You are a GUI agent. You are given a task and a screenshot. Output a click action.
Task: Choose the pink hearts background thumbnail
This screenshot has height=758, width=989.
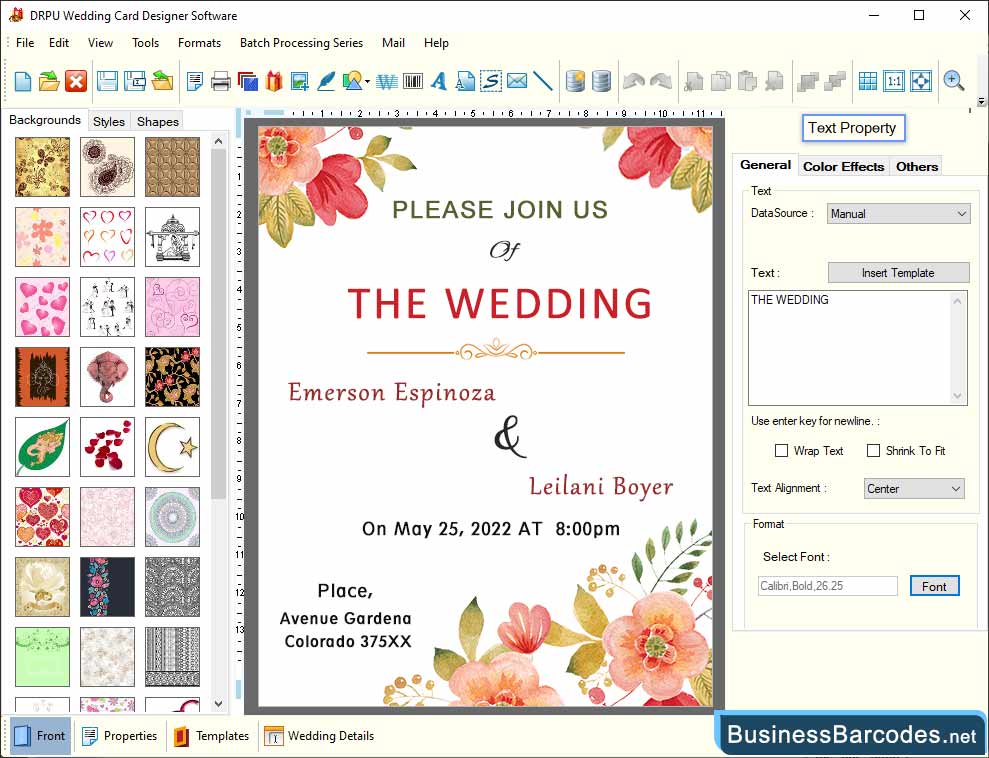click(x=42, y=307)
